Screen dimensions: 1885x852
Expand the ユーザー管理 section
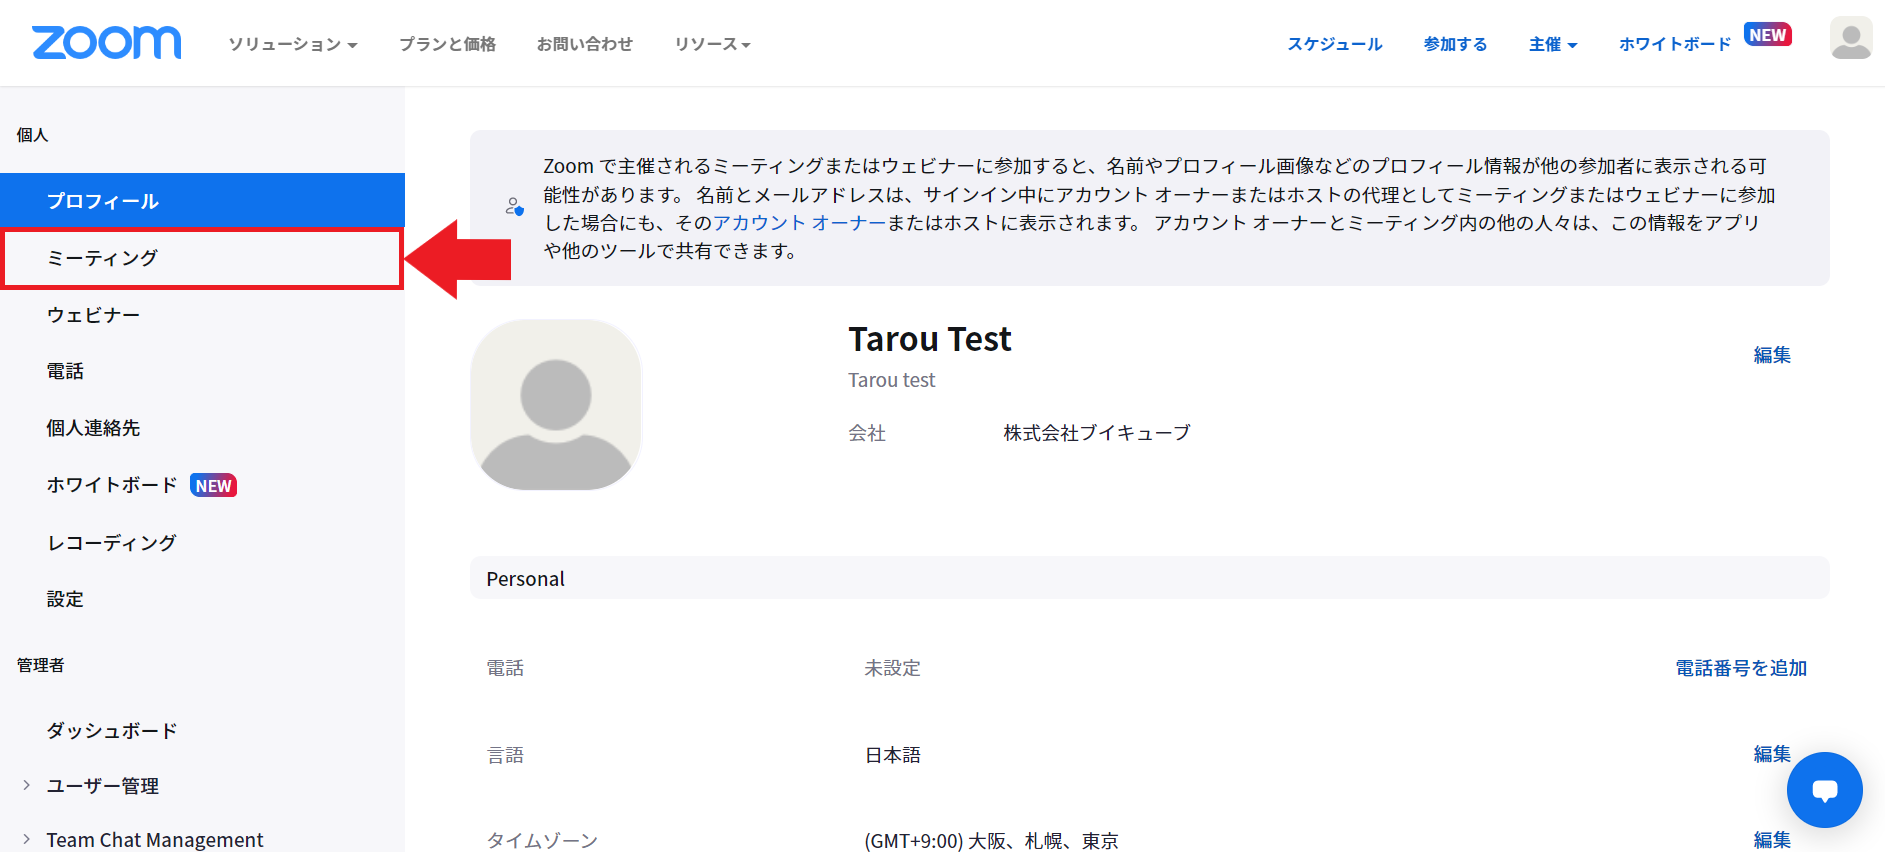tap(26, 785)
